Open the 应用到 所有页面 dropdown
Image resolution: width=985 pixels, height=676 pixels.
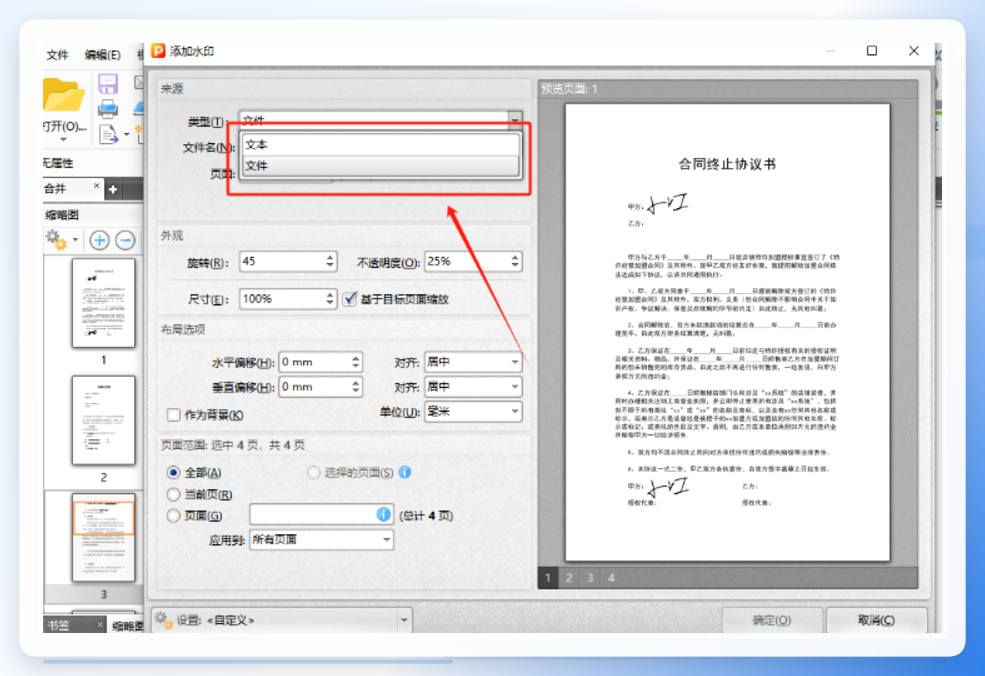pyautogui.click(x=322, y=540)
